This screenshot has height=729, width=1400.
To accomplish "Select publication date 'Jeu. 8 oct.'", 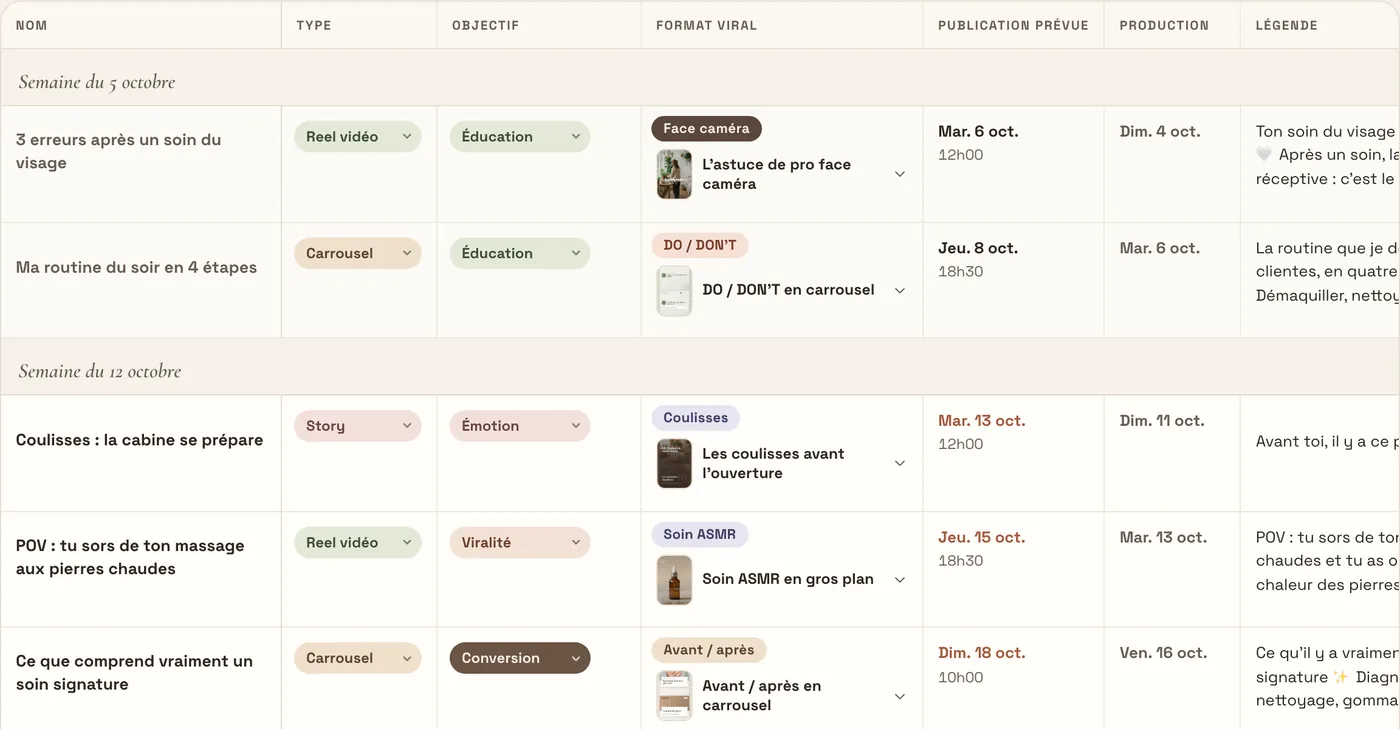I will click(x=978, y=248).
